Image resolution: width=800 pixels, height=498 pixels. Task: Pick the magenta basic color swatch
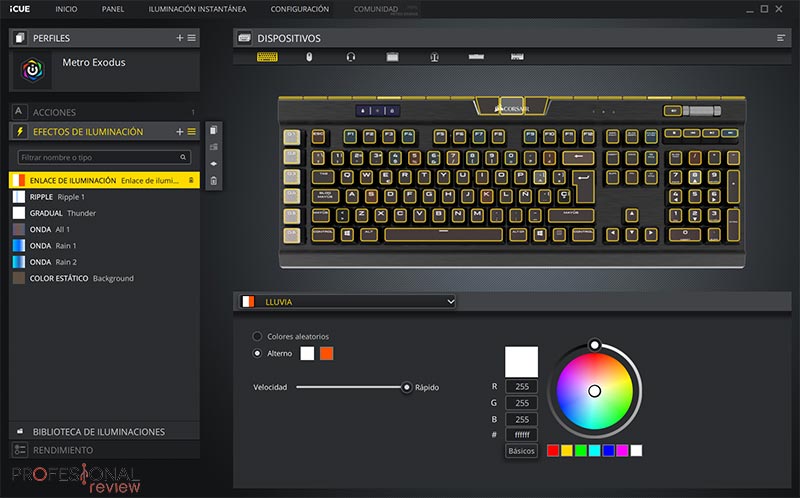point(622,451)
